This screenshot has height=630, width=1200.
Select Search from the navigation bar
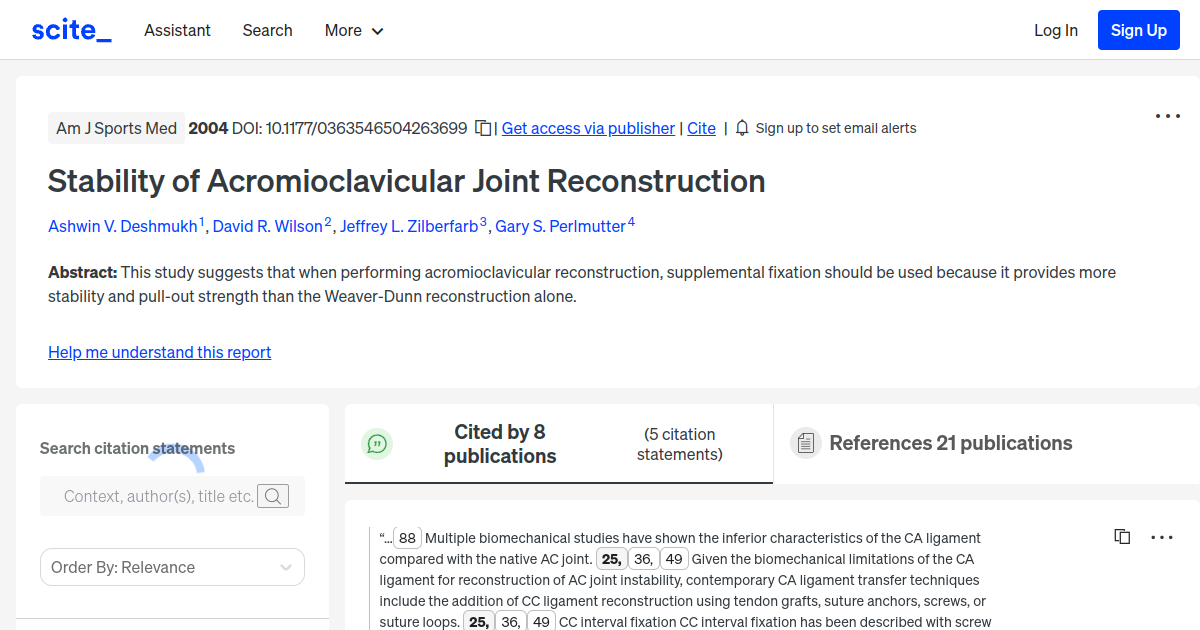[267, 30]
